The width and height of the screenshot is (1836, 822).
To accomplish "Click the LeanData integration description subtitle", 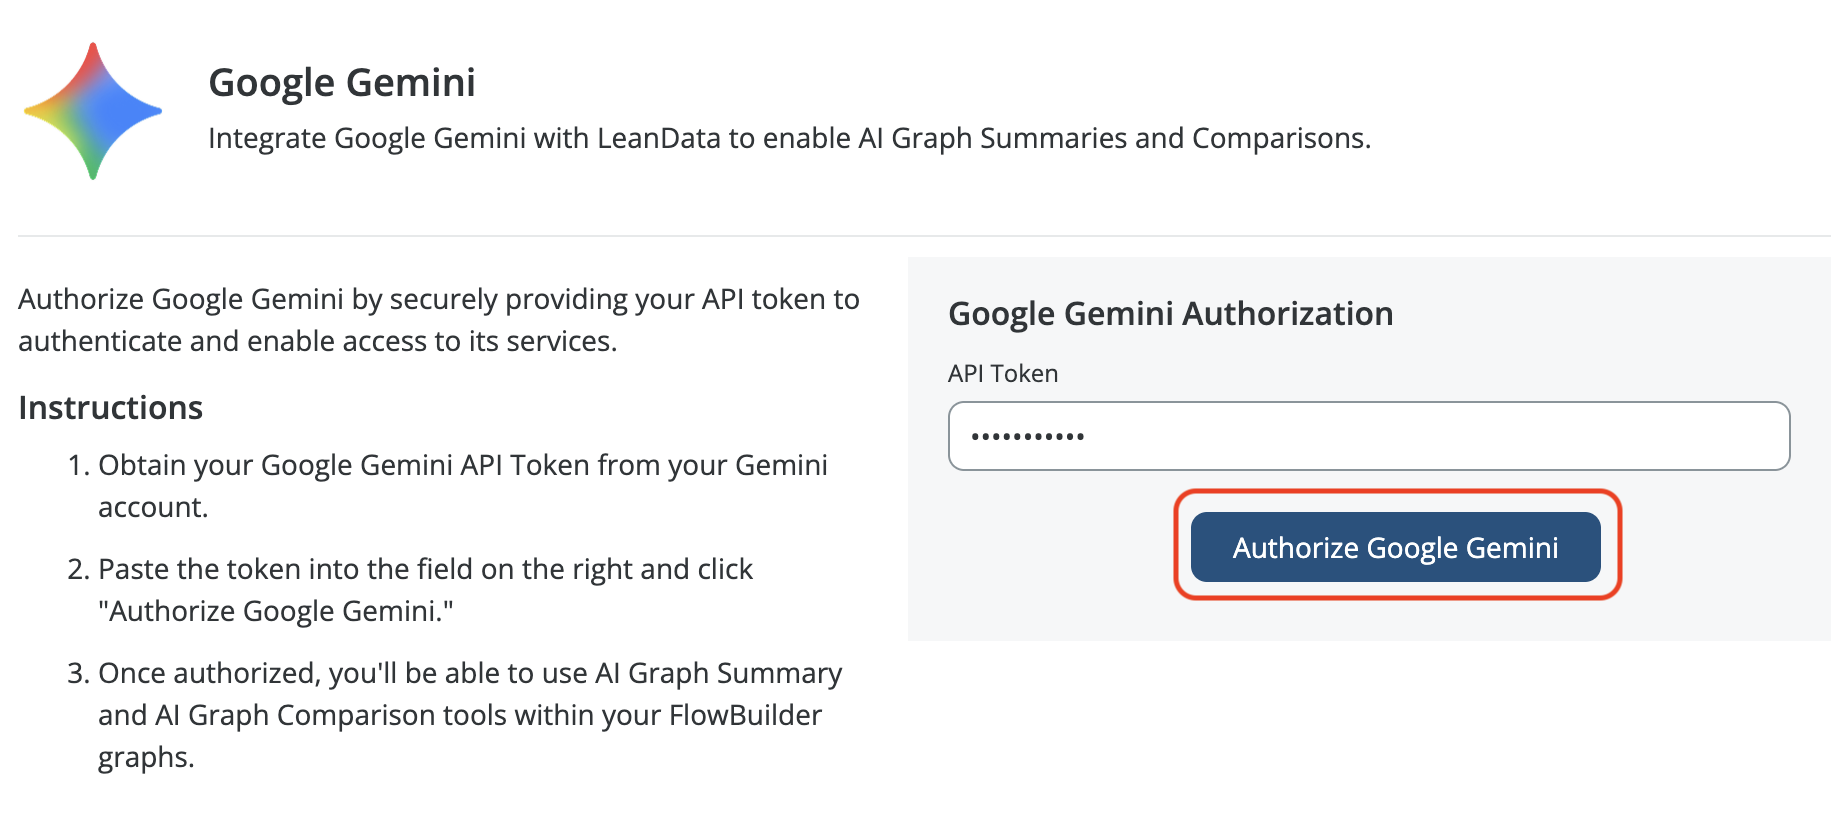I will 789,138.
